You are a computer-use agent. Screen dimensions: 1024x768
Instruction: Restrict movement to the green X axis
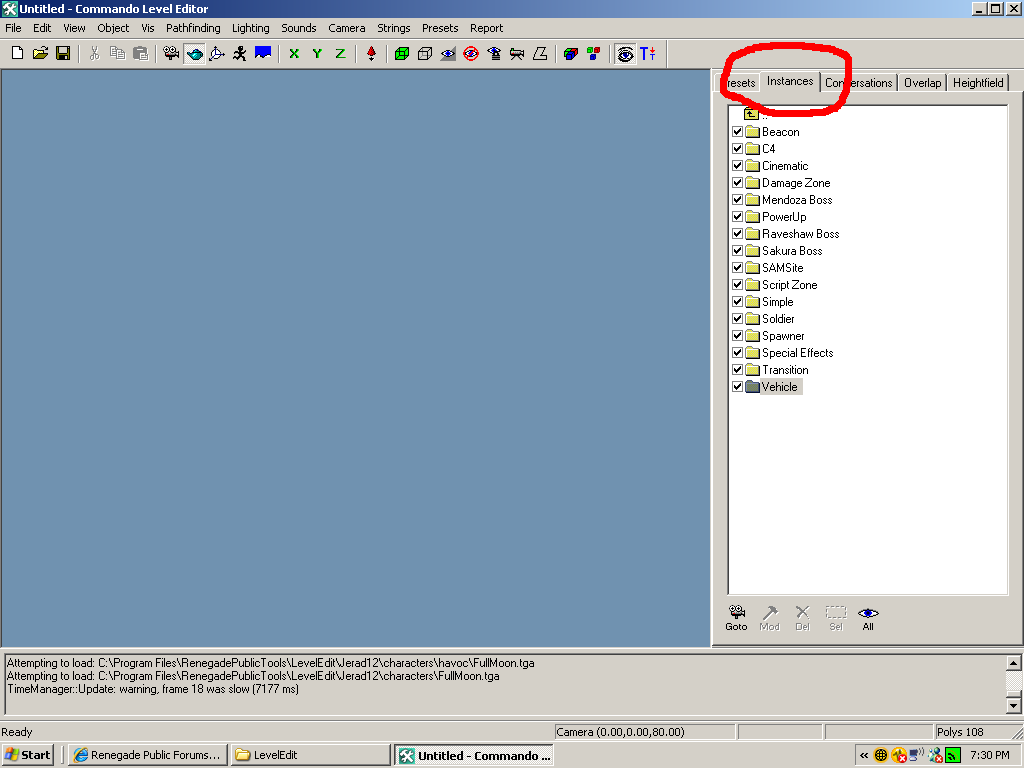pyautogui.click(x=294, y=53)
